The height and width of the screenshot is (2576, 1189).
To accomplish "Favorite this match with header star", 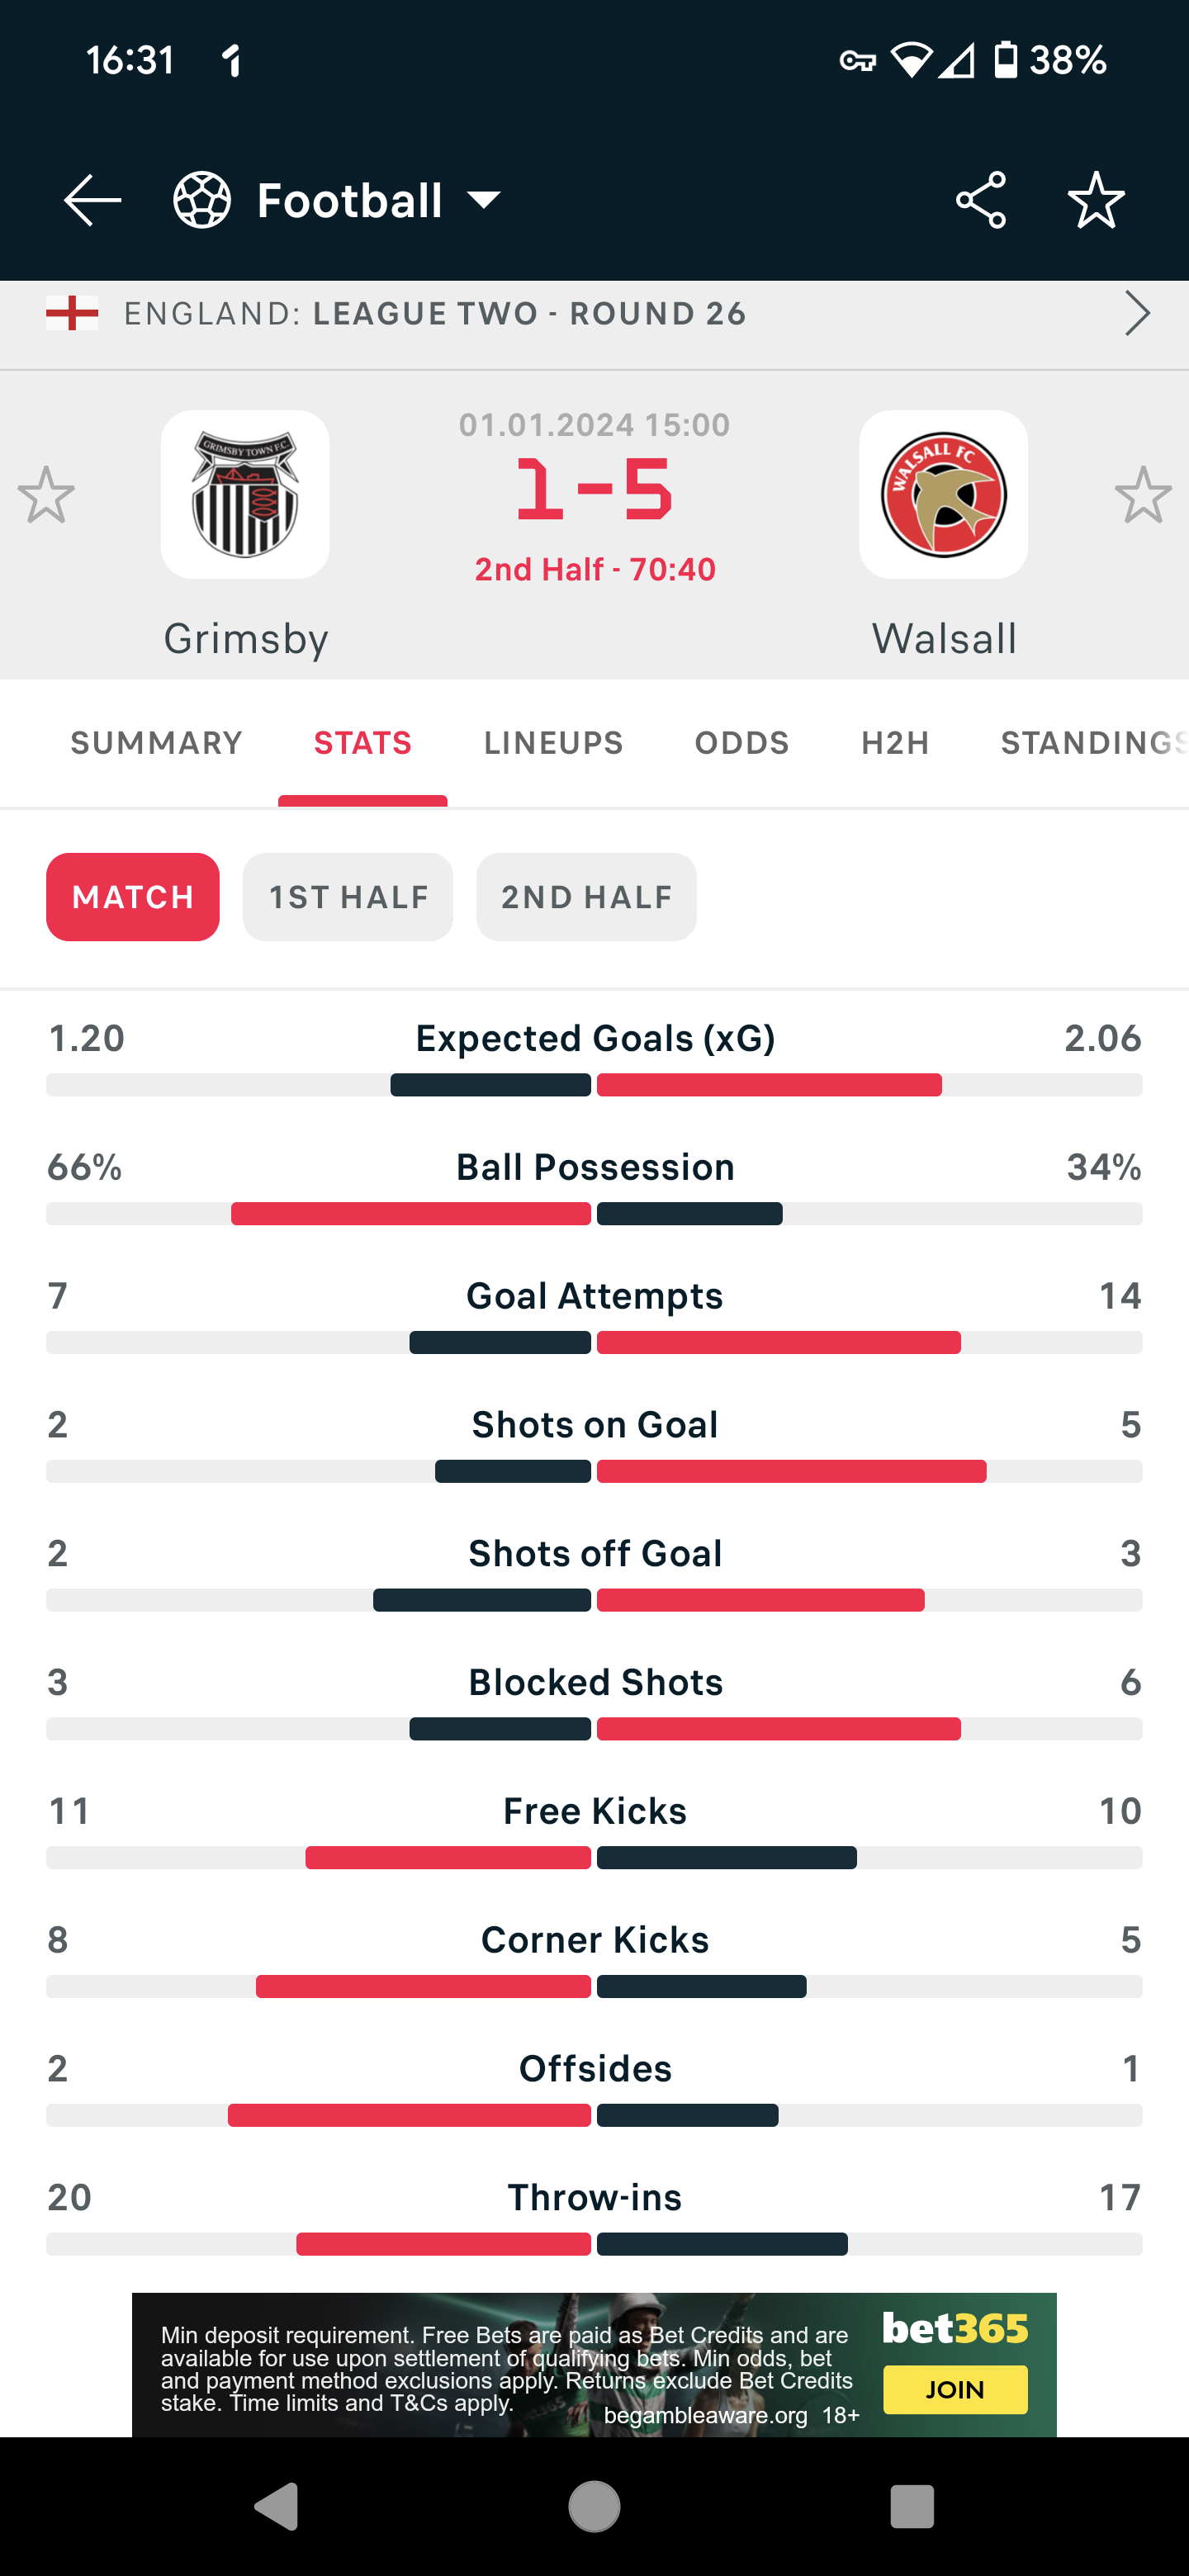I will coord(1096,200).
